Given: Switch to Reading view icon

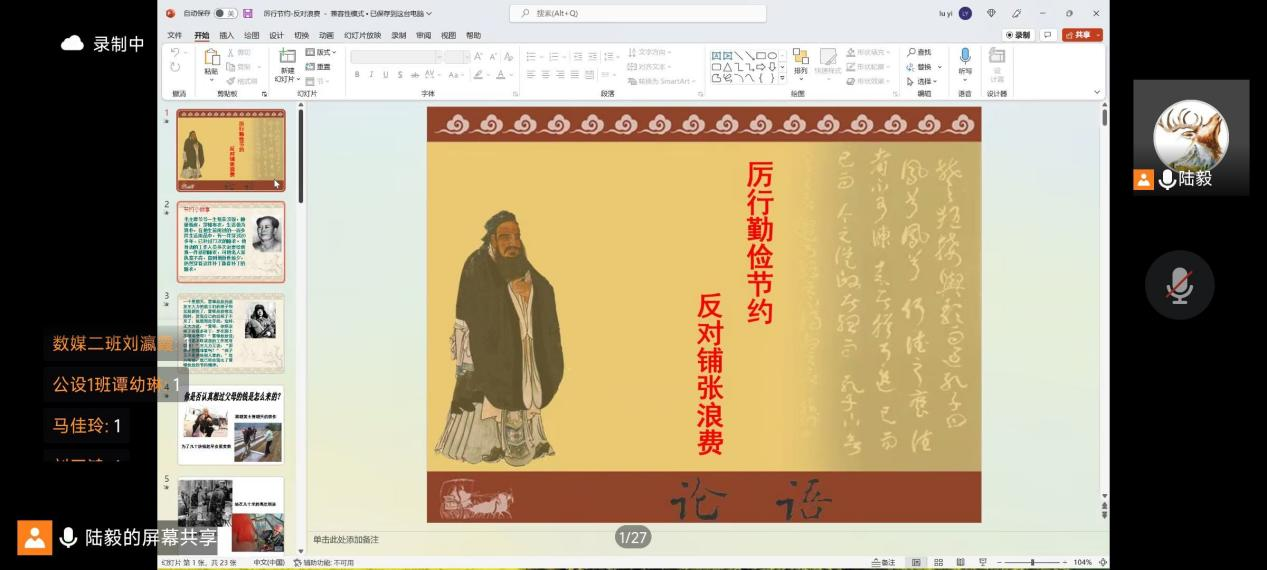Looking at the screenshot, I should [x=961, y=563].
